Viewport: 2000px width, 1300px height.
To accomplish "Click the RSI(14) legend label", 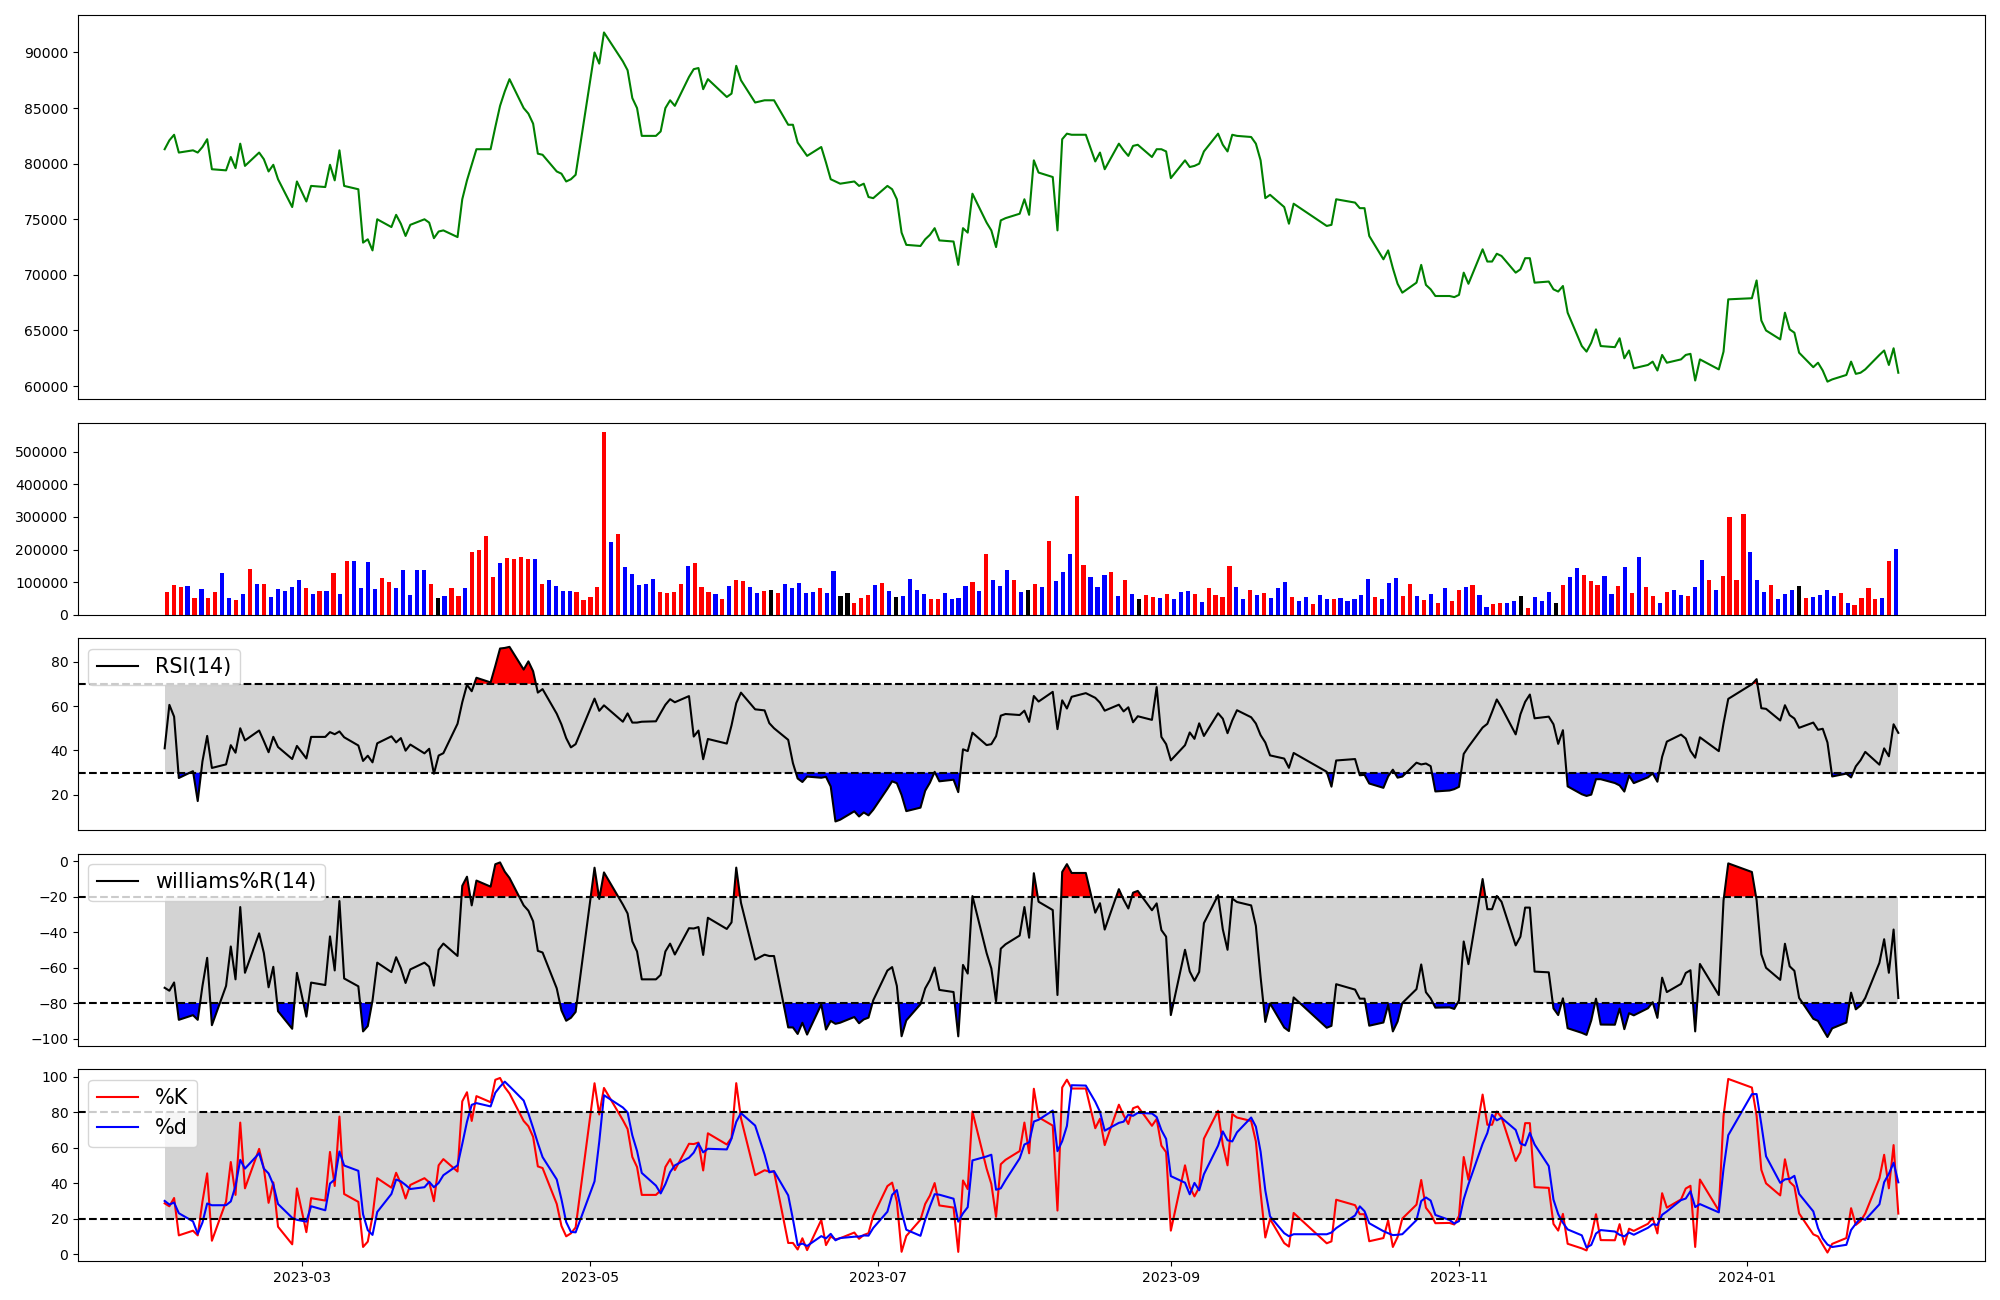I will click(192, 666).
